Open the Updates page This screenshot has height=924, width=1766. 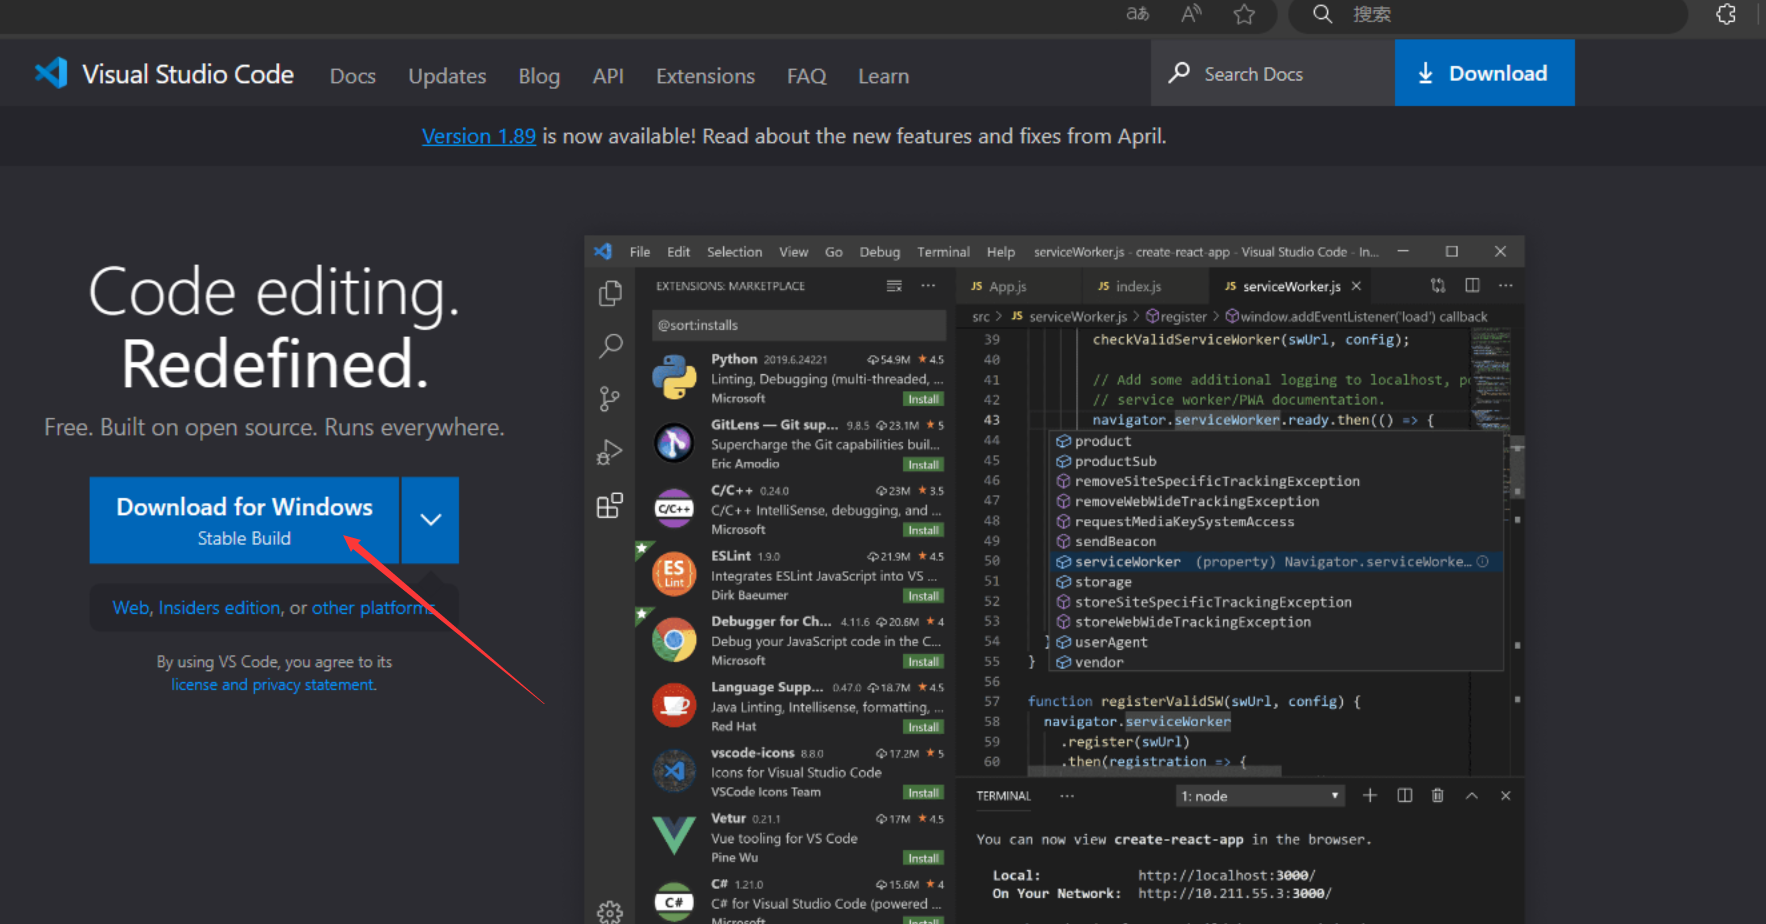tap(447, 76)
